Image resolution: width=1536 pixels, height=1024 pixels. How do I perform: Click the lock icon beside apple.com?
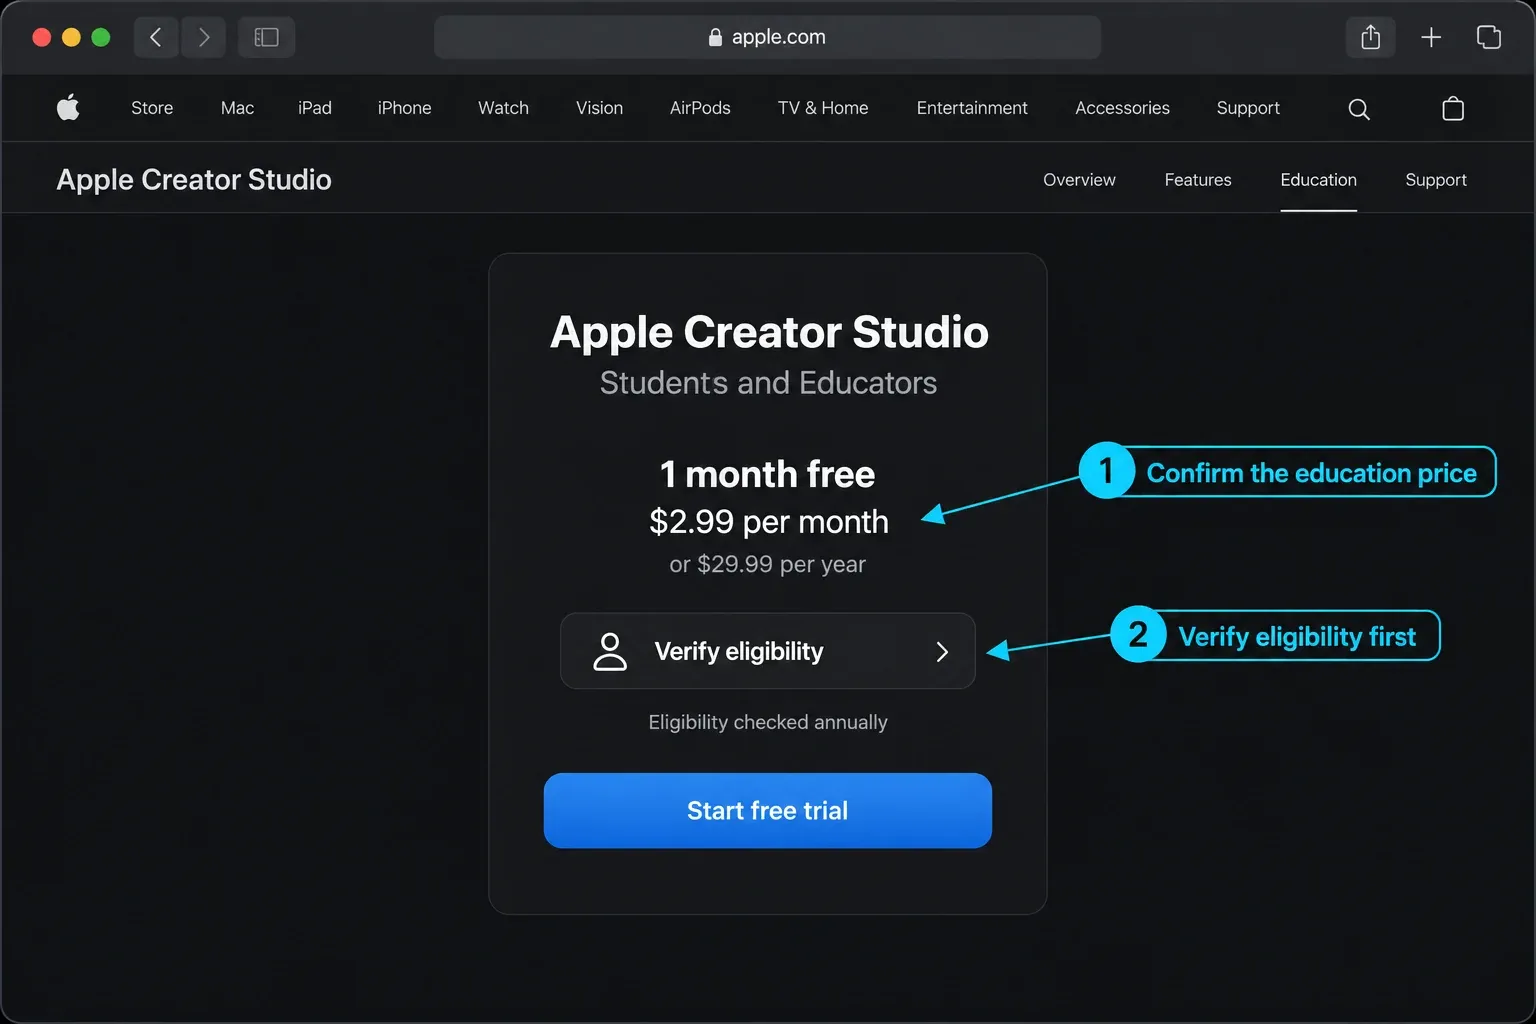715,37
